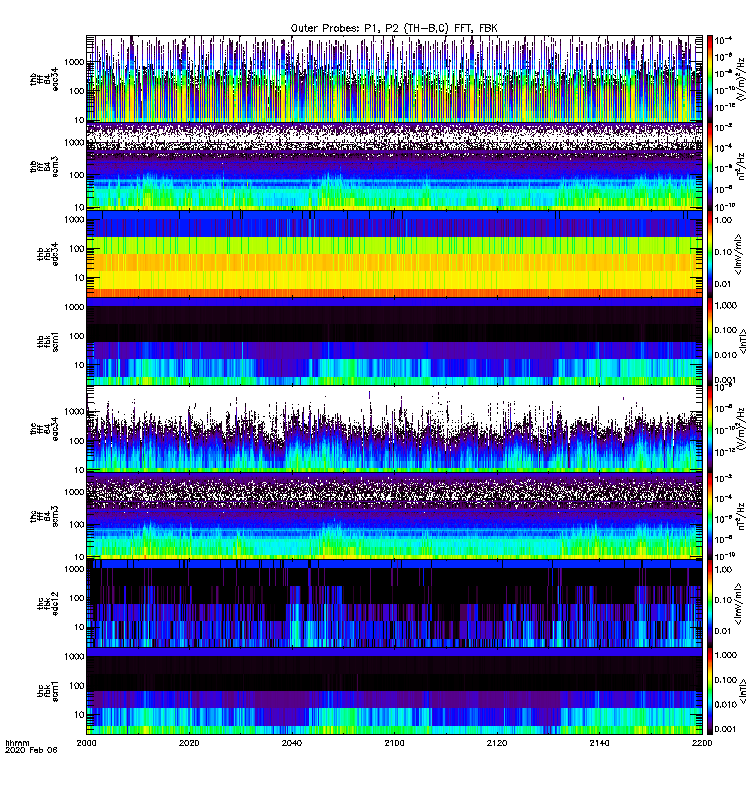Click the '0.01' color bar value of thc edc12
Viewport: 750px width, 800px height.
tap(723, 631)
